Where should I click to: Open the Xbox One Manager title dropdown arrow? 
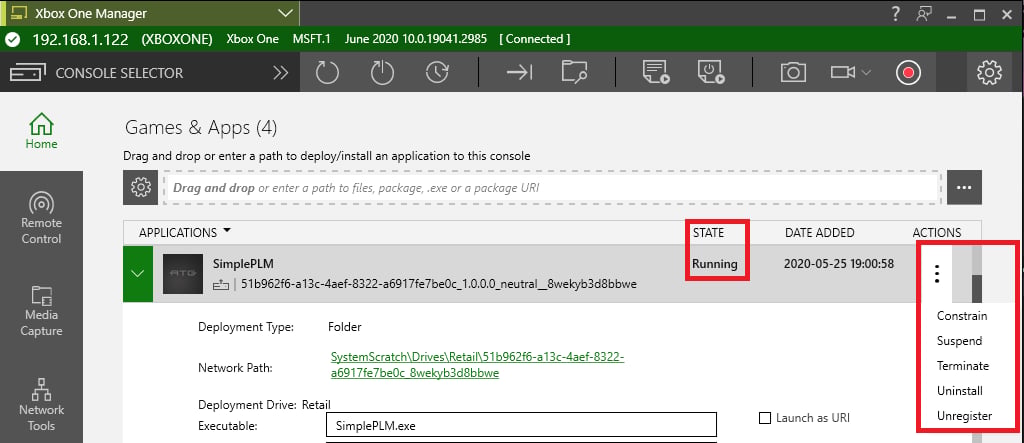coord(285,13)
